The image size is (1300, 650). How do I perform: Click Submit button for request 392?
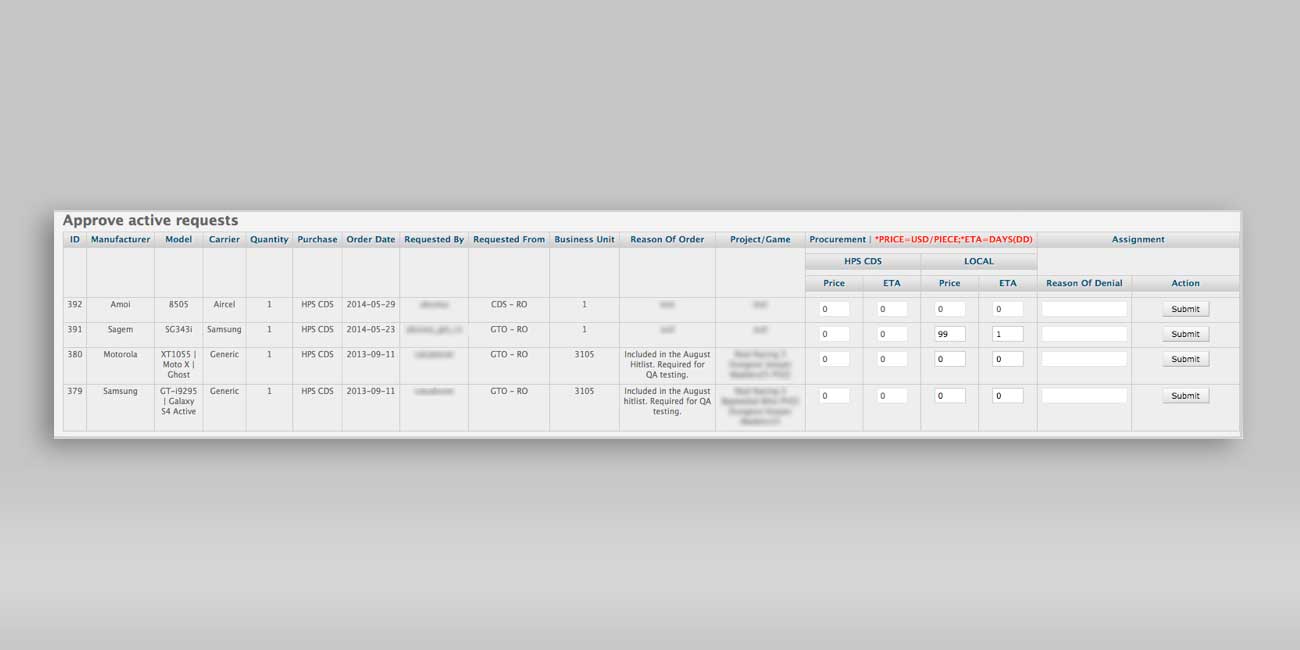point(1185,309)
